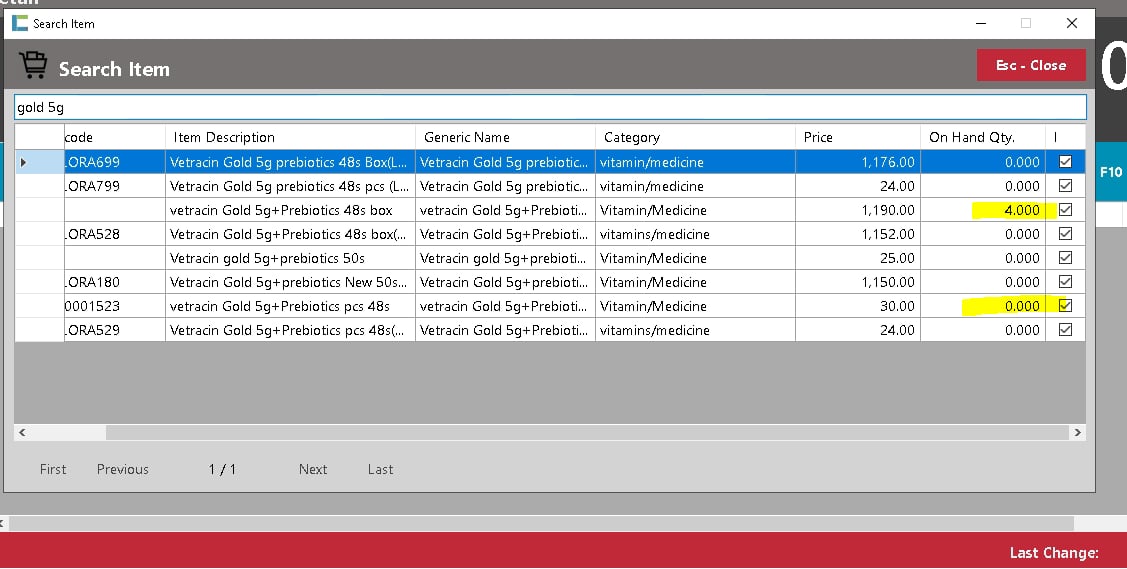This screenshot has width=1127, height=569.
Task: Click the horizontal scrollbar left arrow
Action: [x=22, y=433]
